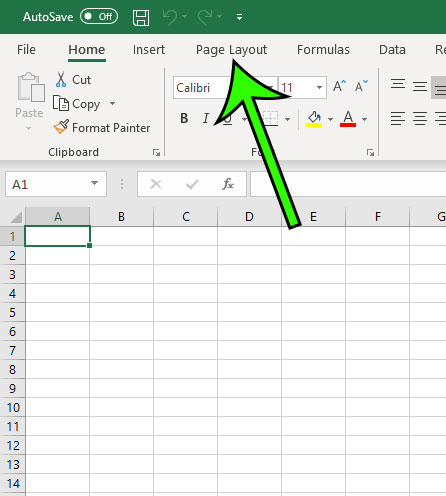The width and height of the screenshot is (446, 496).
Task: Expand the Borders dropdown arrow
Action: (x=287, y=119)
